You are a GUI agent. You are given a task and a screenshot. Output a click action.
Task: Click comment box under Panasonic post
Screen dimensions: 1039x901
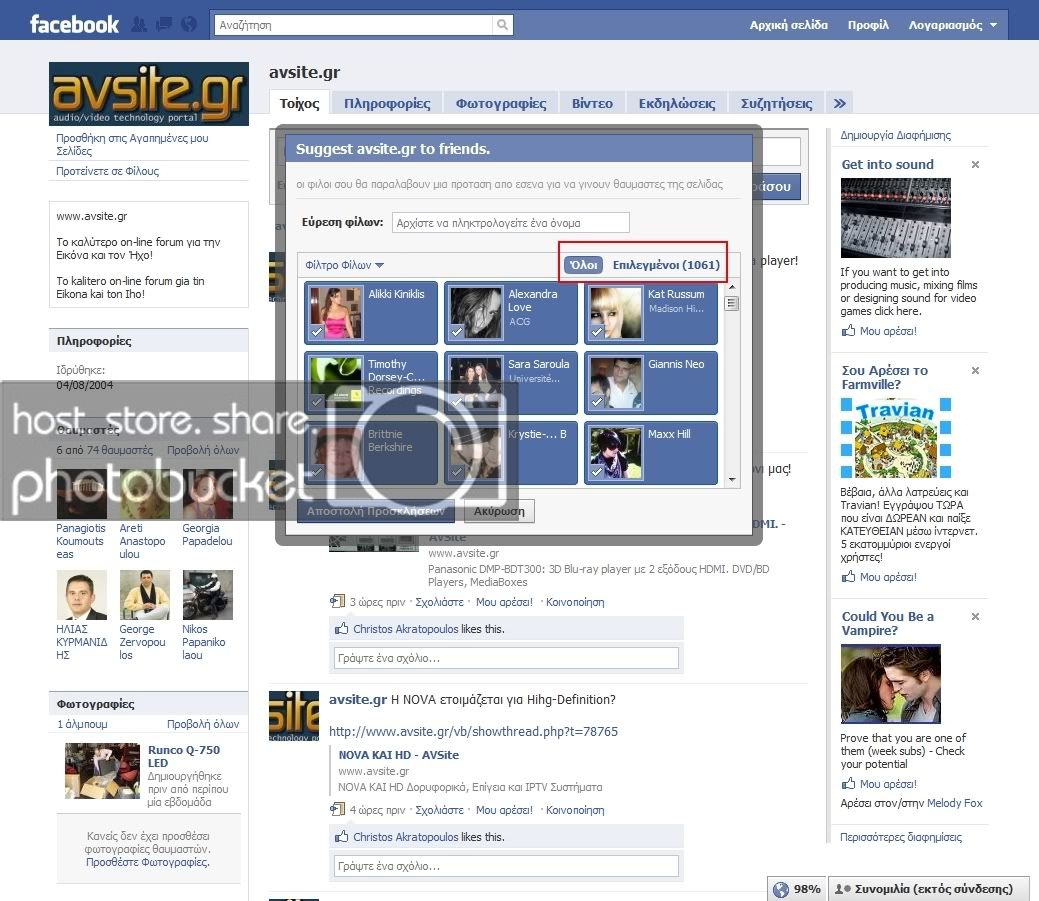tap(506, 658)
